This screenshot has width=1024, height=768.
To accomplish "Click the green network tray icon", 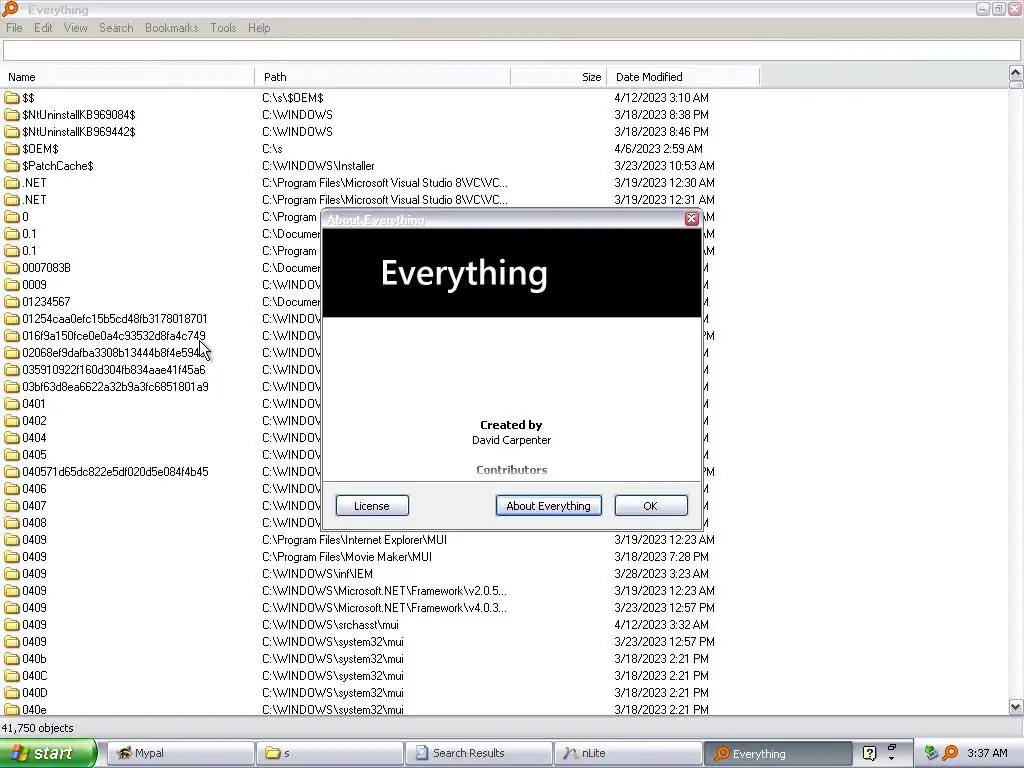I will point(931,753).
